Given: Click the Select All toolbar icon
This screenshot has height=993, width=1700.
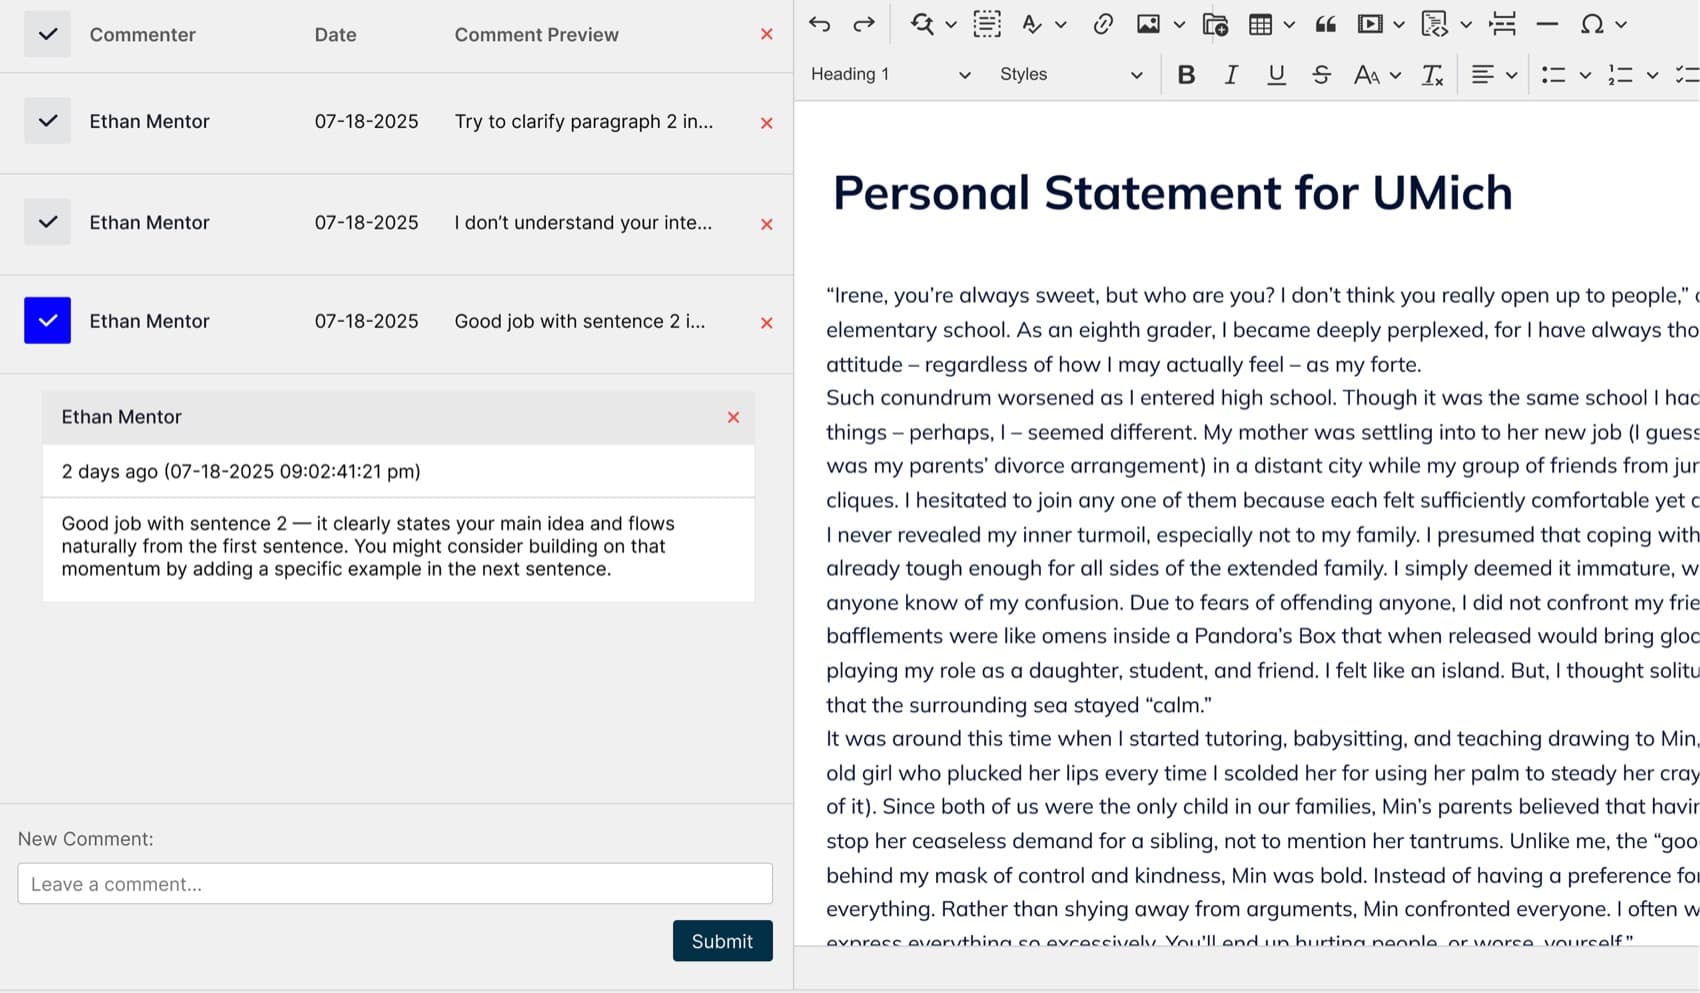Looking at the screenshot, I should (x=987, y=24).
